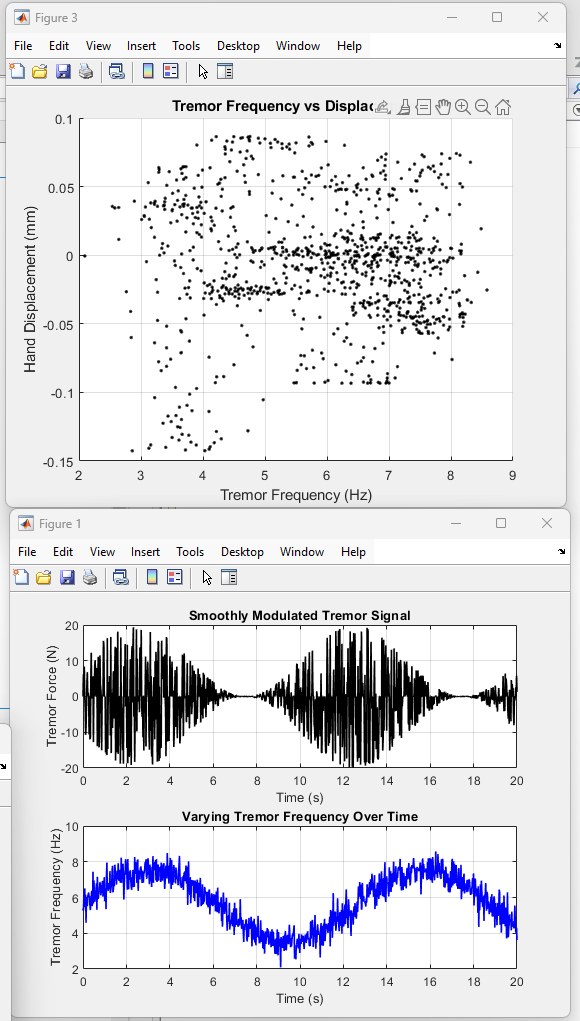Click the 'Tremor Frequency (Hz)' x-axis label in Figure 3

coord(296,495)
